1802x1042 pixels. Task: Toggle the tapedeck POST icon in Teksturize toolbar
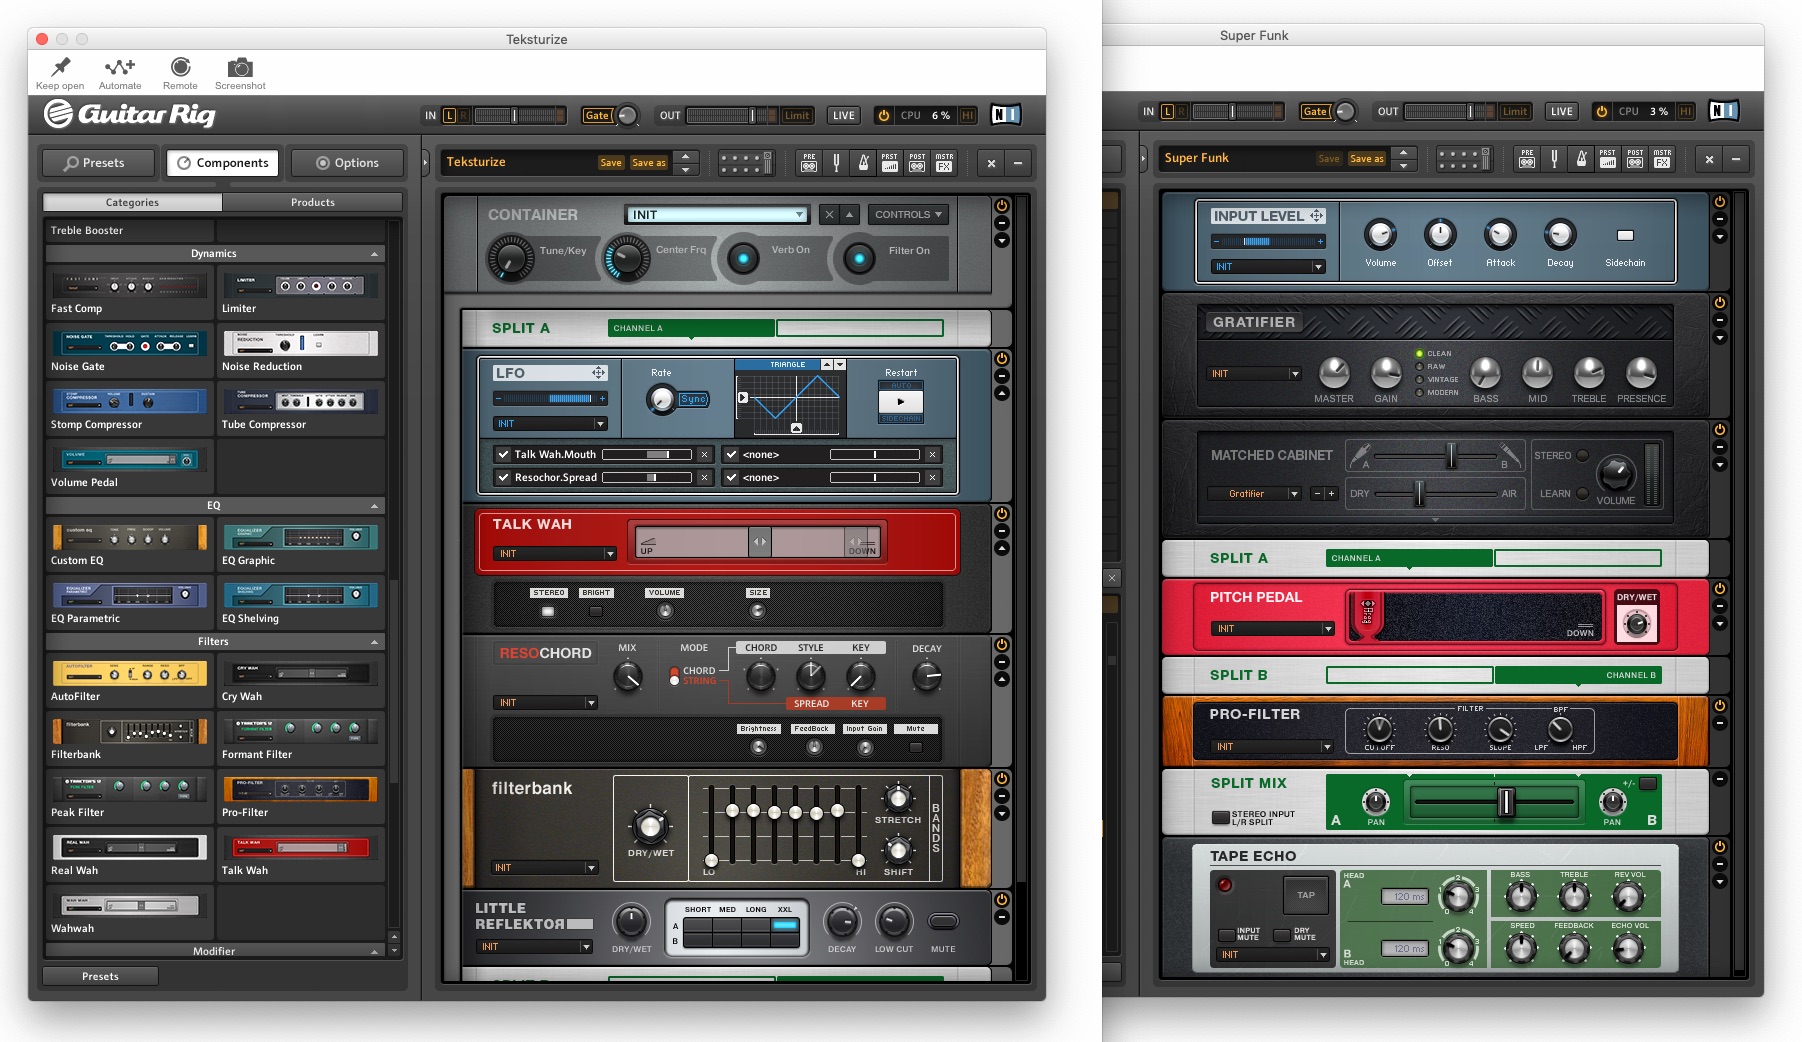(x=917, y=163)
